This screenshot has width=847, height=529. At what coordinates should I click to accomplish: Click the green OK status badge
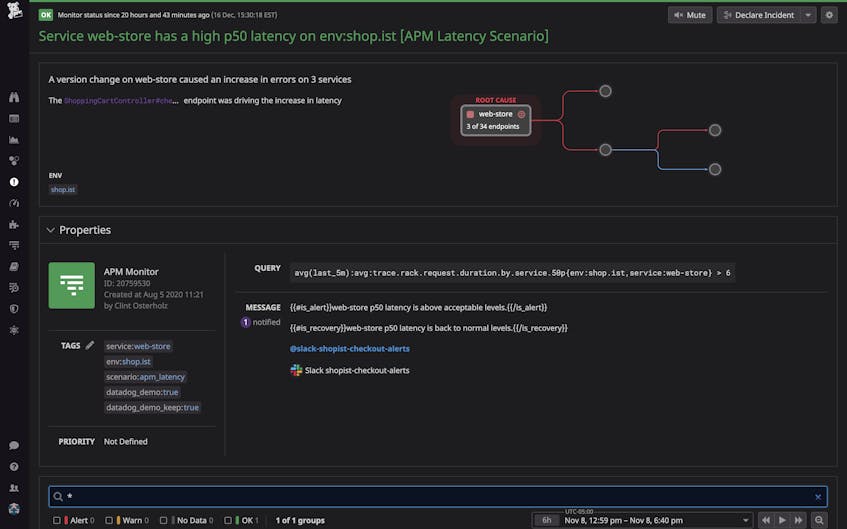tap(46, 15)
